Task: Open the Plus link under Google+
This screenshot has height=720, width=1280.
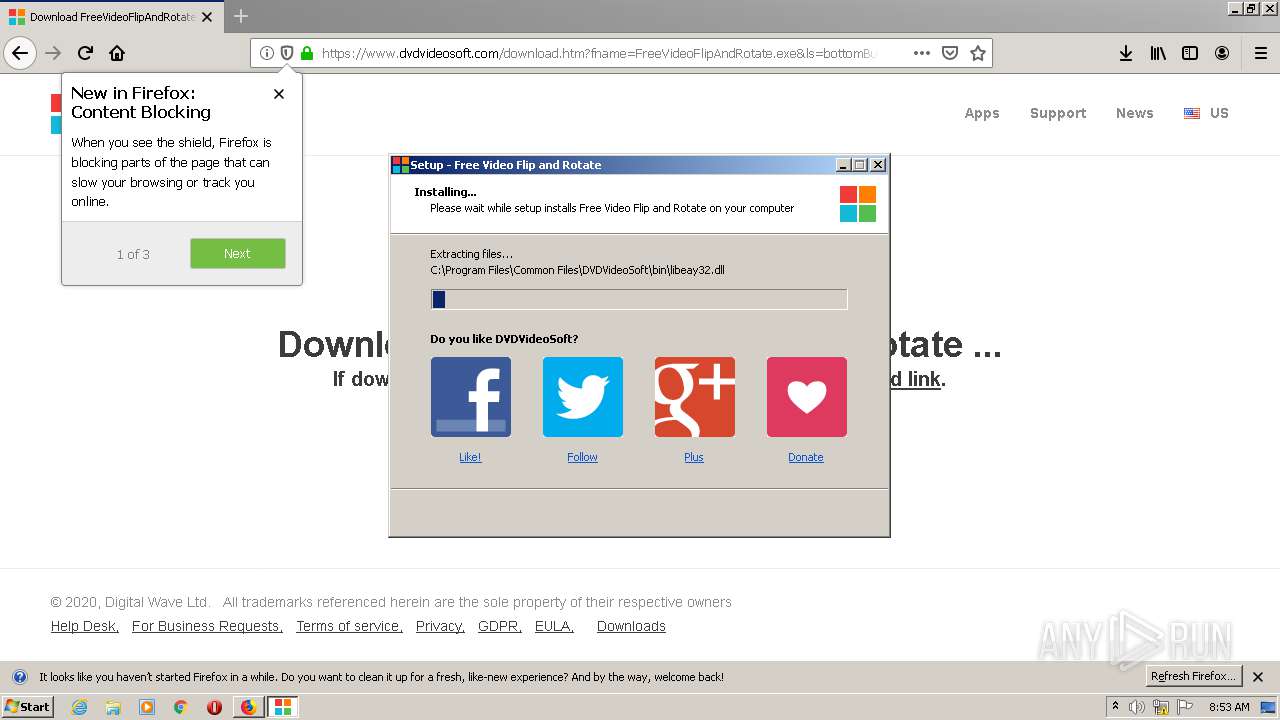Action: tap(694, 457)
